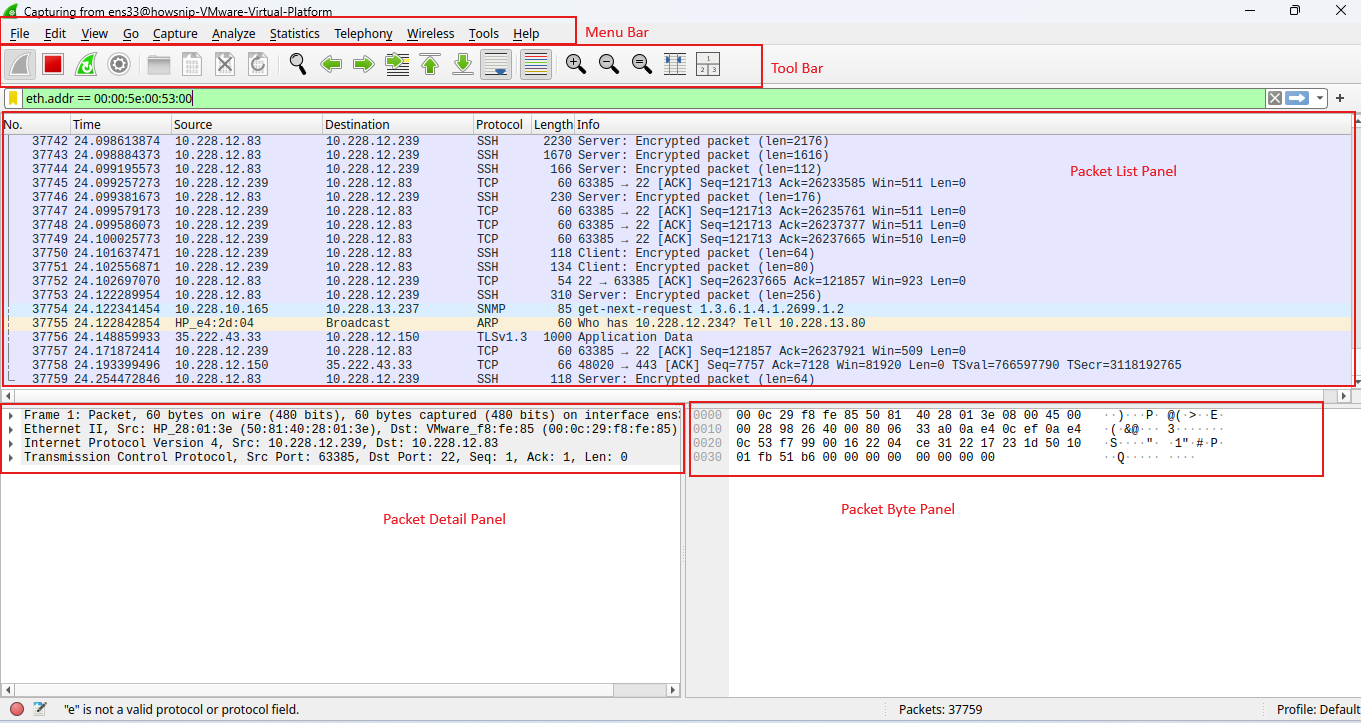Go to previous packet green left arrow
1361x723 pixels.
[x=331, y=65]
